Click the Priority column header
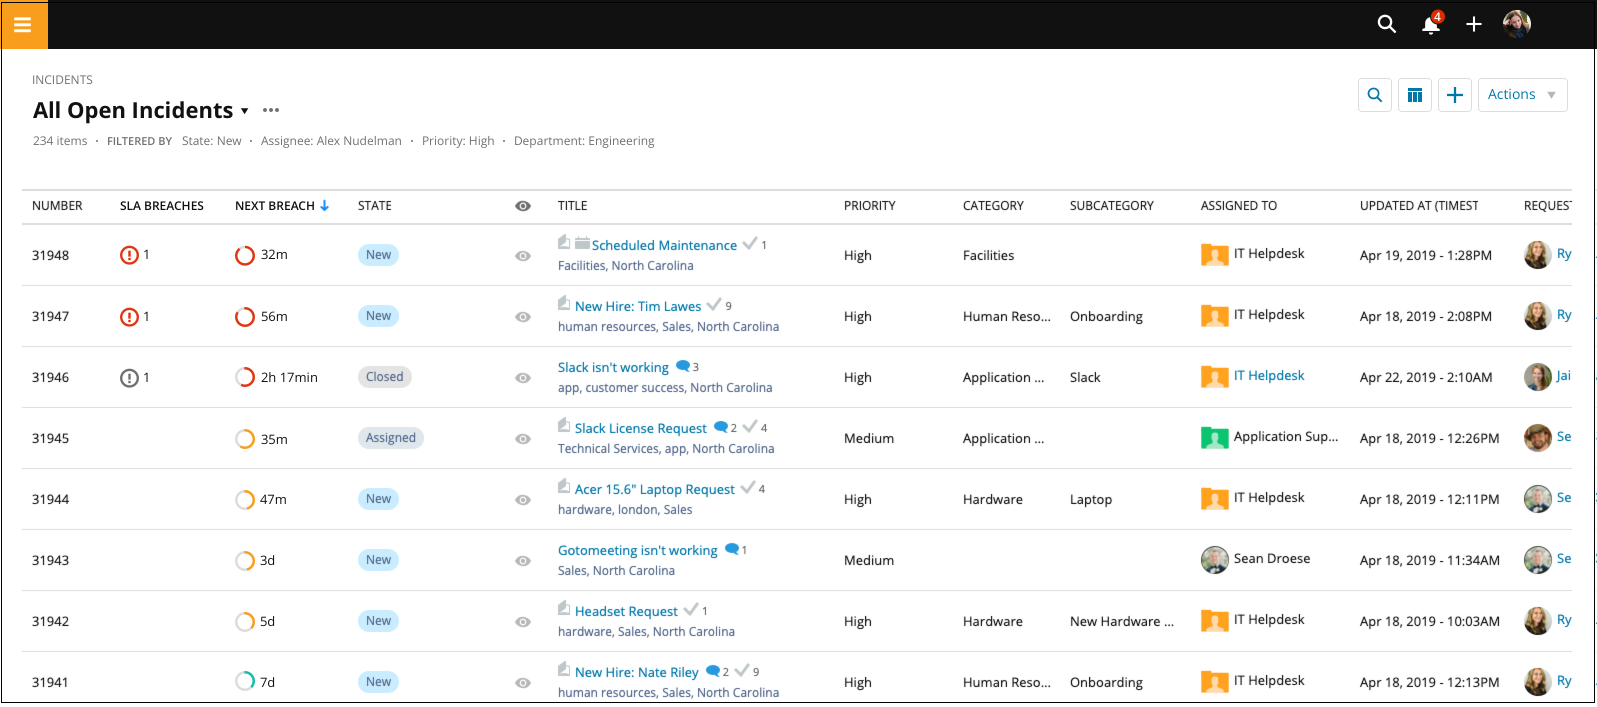 pos(869,206)
